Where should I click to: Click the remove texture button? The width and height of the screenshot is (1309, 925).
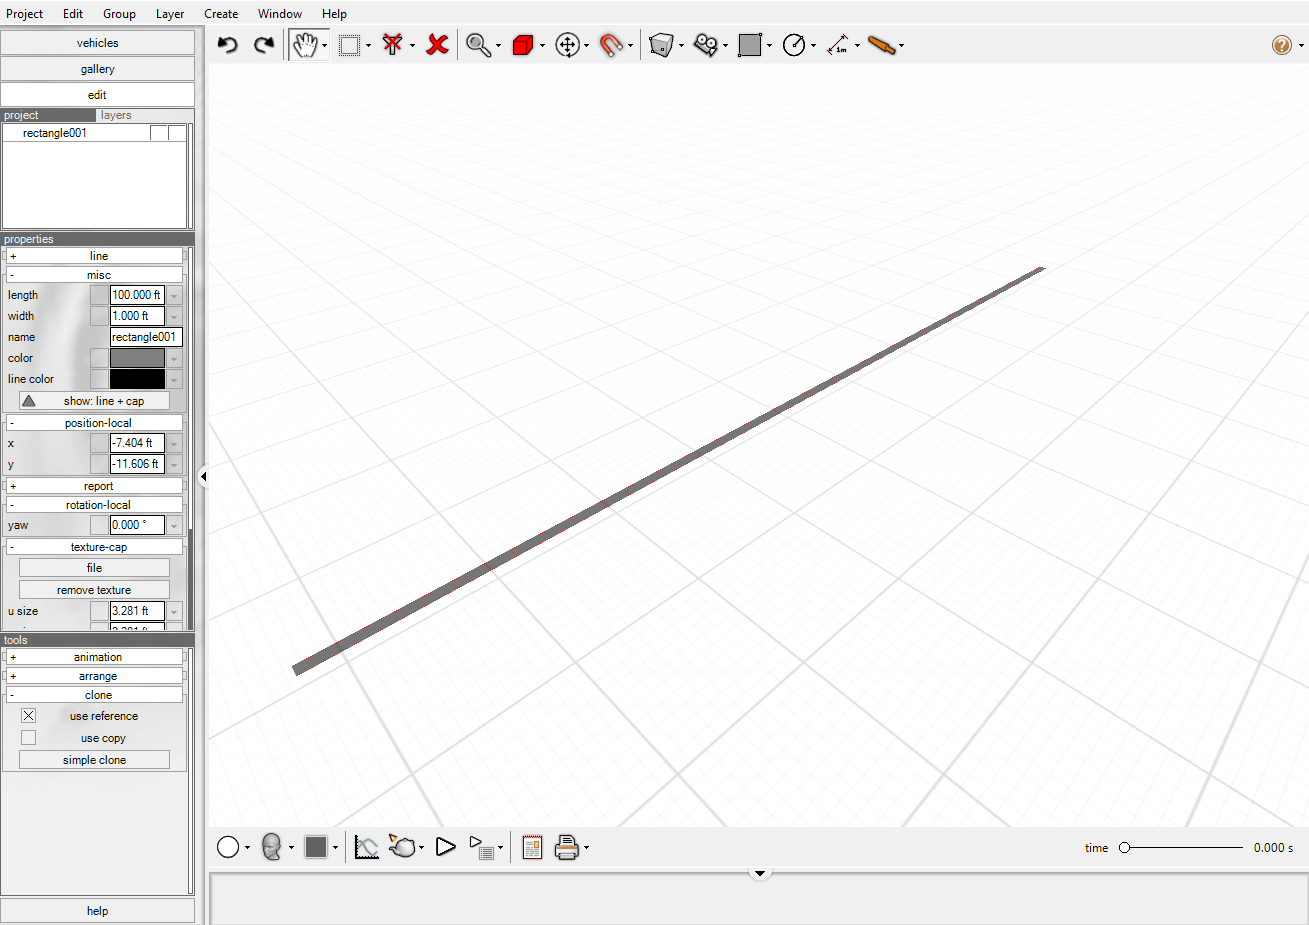(x=94, y=590)
